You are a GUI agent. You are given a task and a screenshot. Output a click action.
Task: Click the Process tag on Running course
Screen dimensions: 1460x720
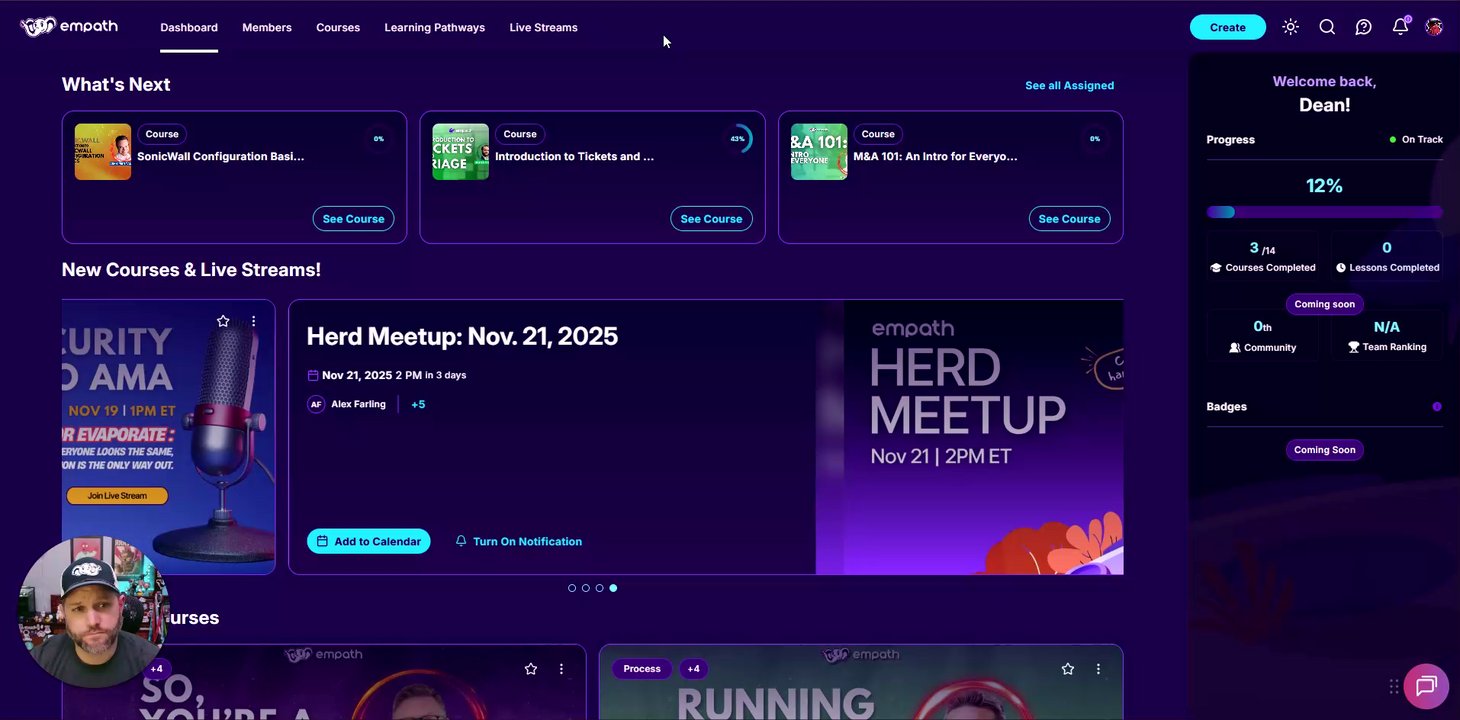click(x=642, y=669)
